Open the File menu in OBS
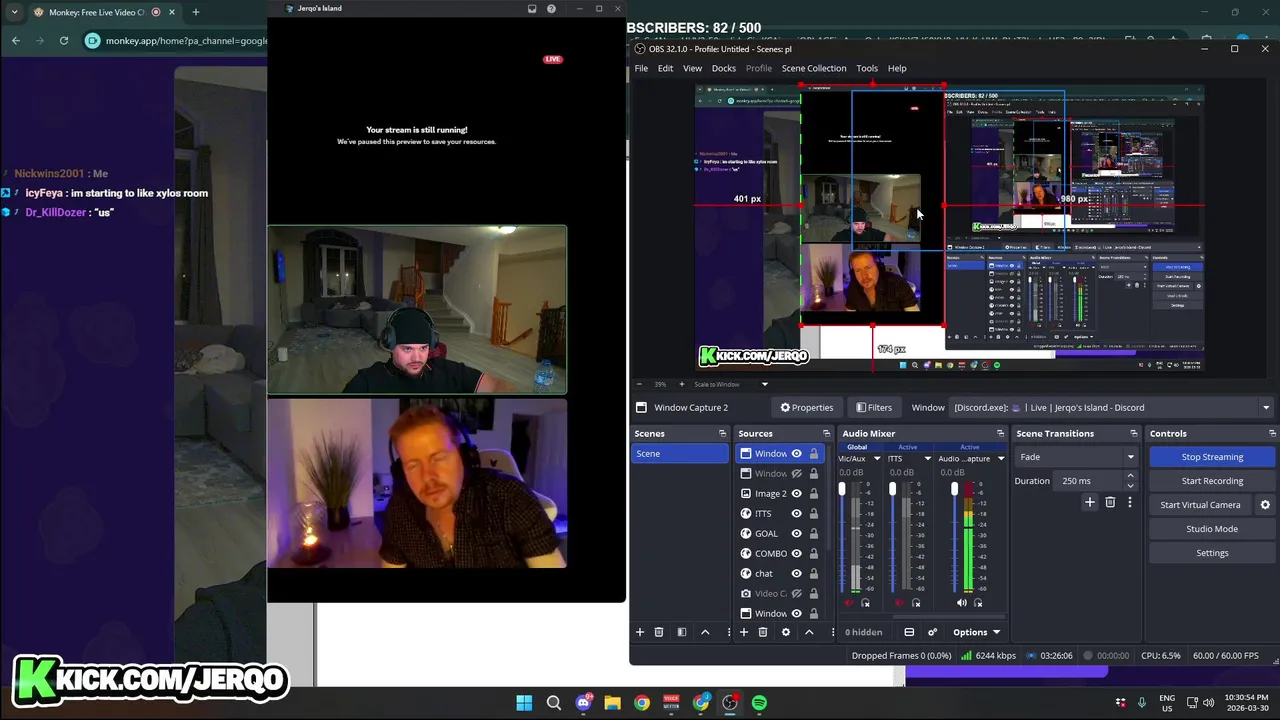 coord(641,68)
